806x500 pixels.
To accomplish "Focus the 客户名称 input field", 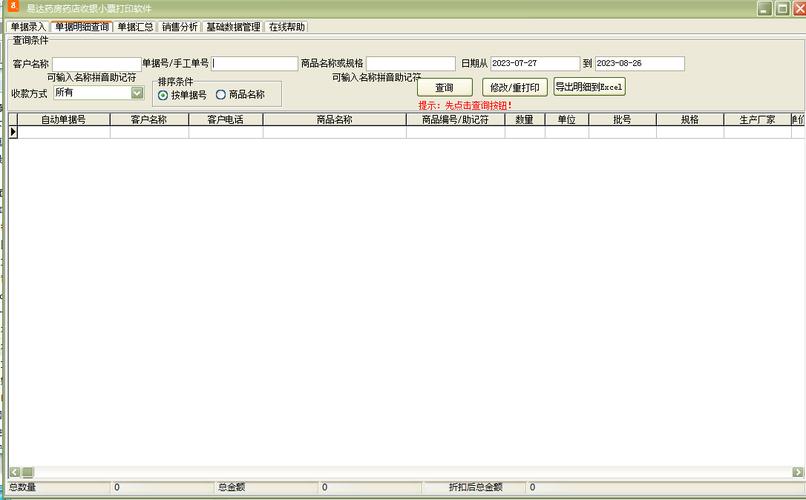I will tap(97, 64).
